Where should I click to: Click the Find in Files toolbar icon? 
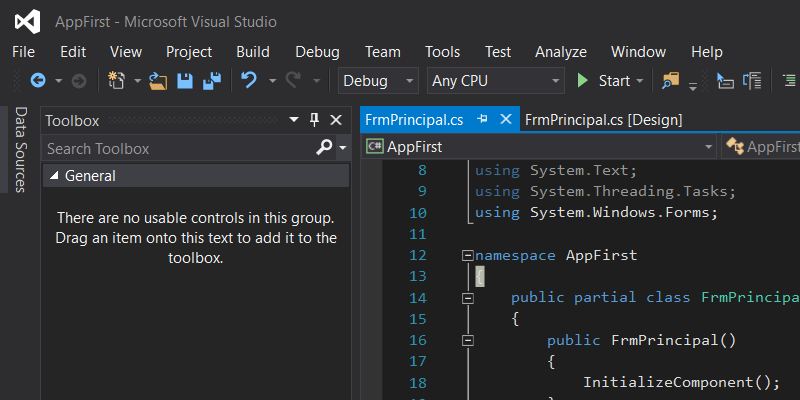click(x=670, y=81)
